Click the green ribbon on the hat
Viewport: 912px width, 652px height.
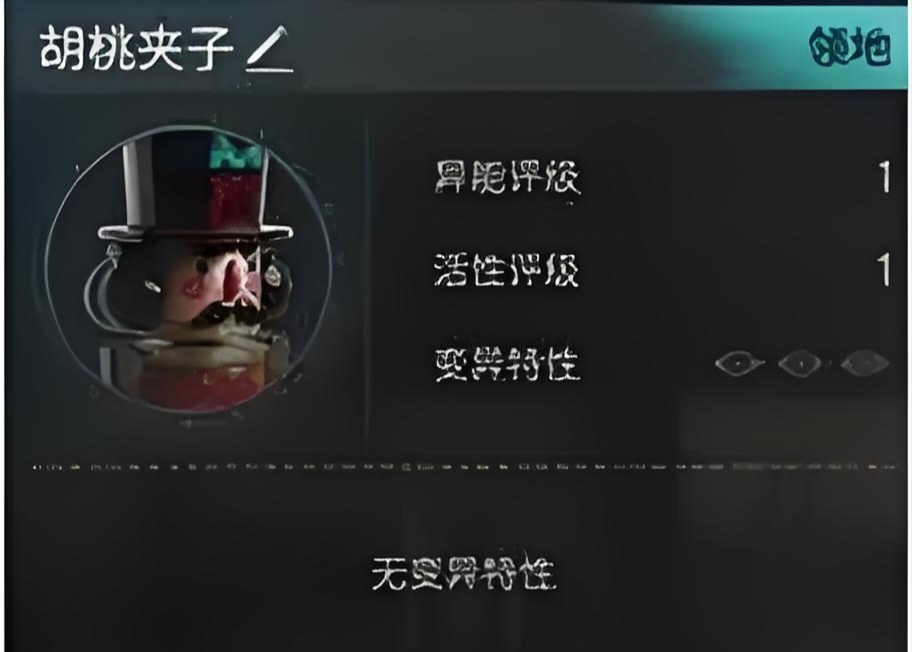(234, 151)
